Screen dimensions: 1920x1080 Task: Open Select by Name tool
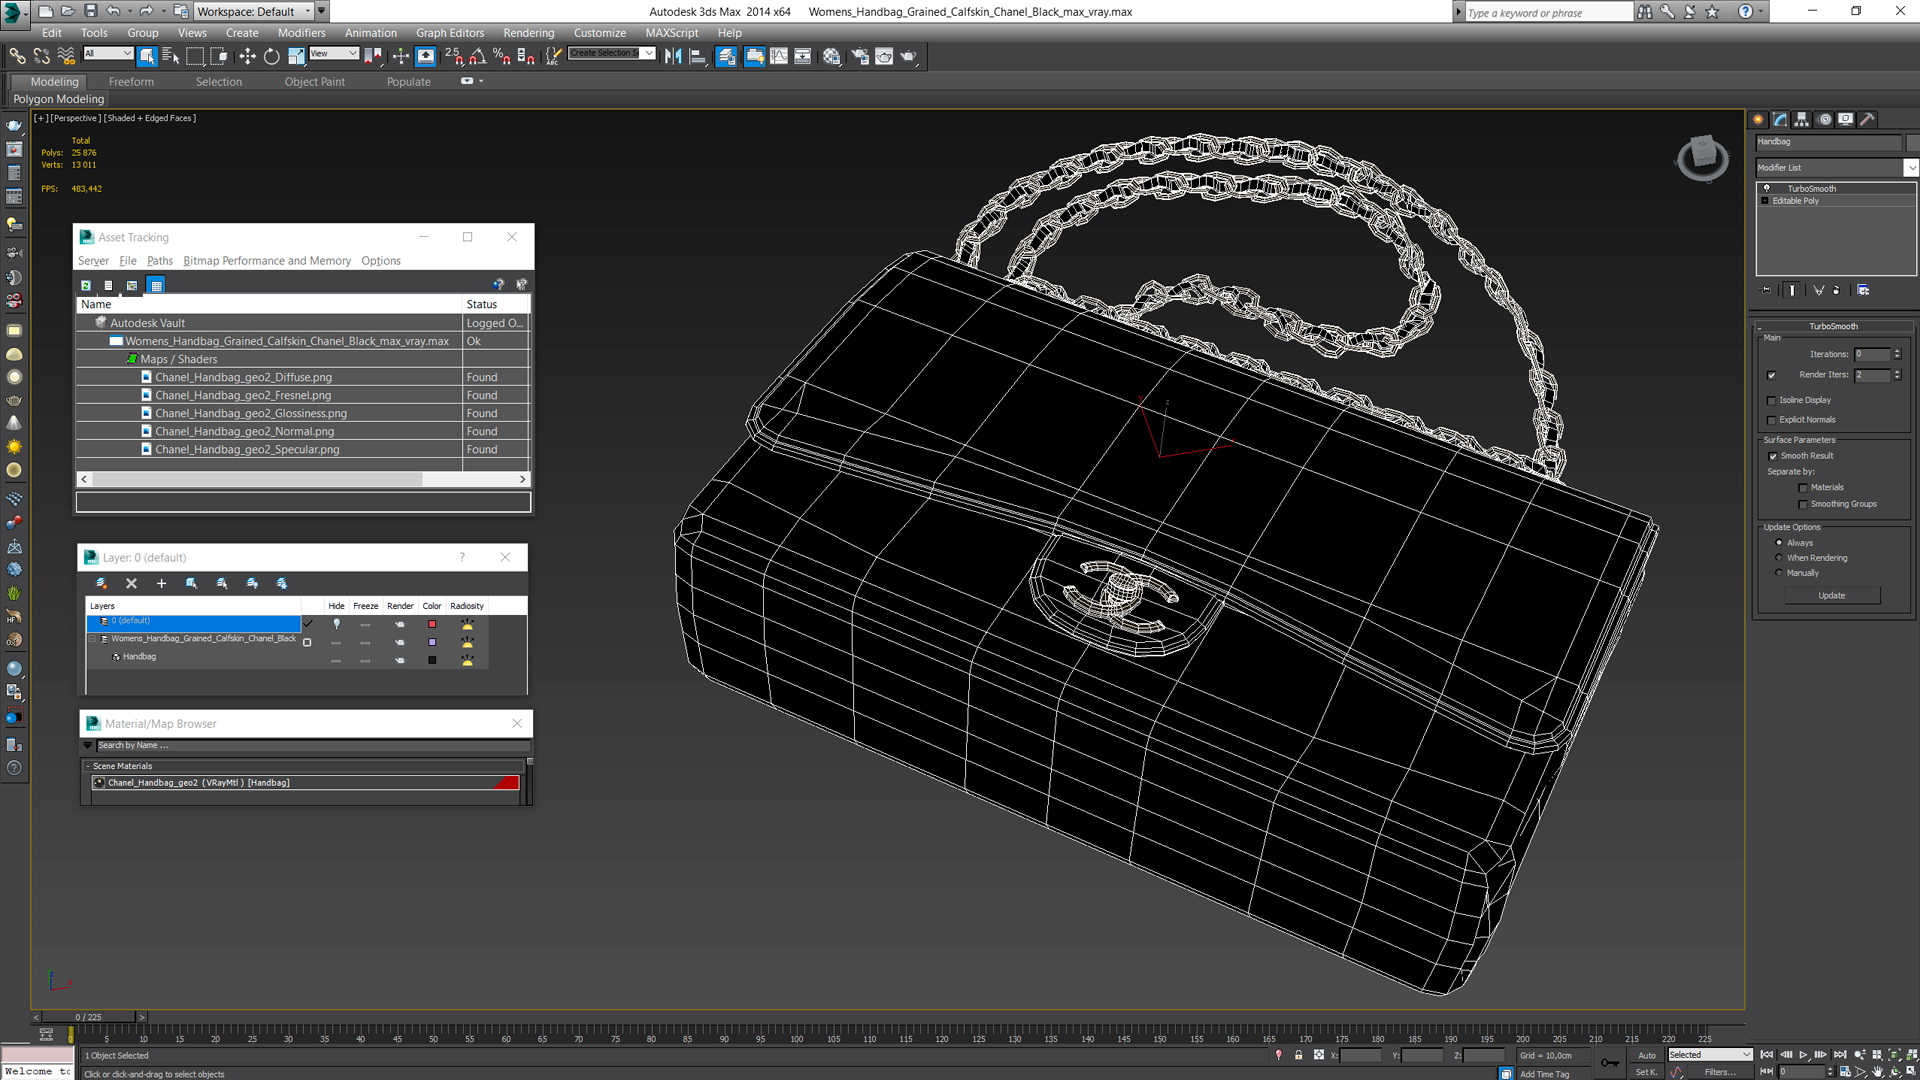[171, 56]
